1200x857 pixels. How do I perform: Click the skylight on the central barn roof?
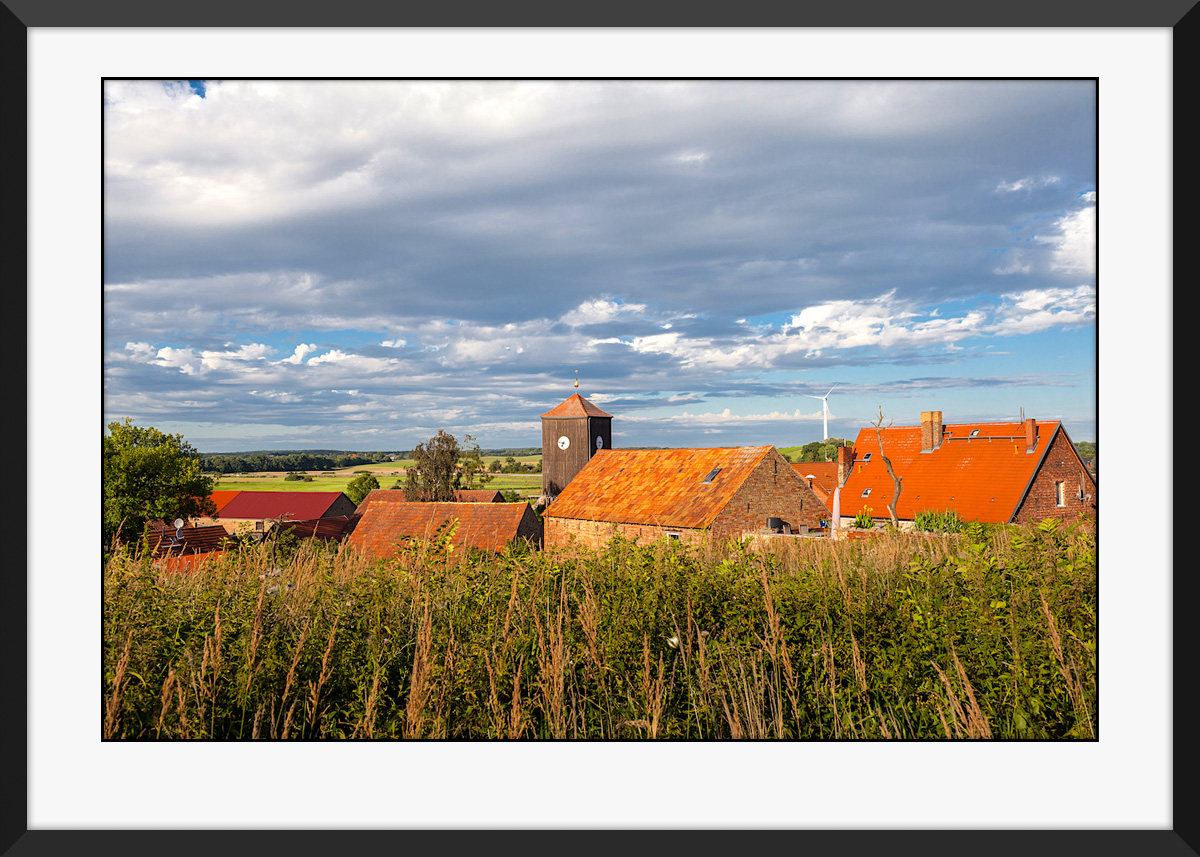tap(711, 475)
